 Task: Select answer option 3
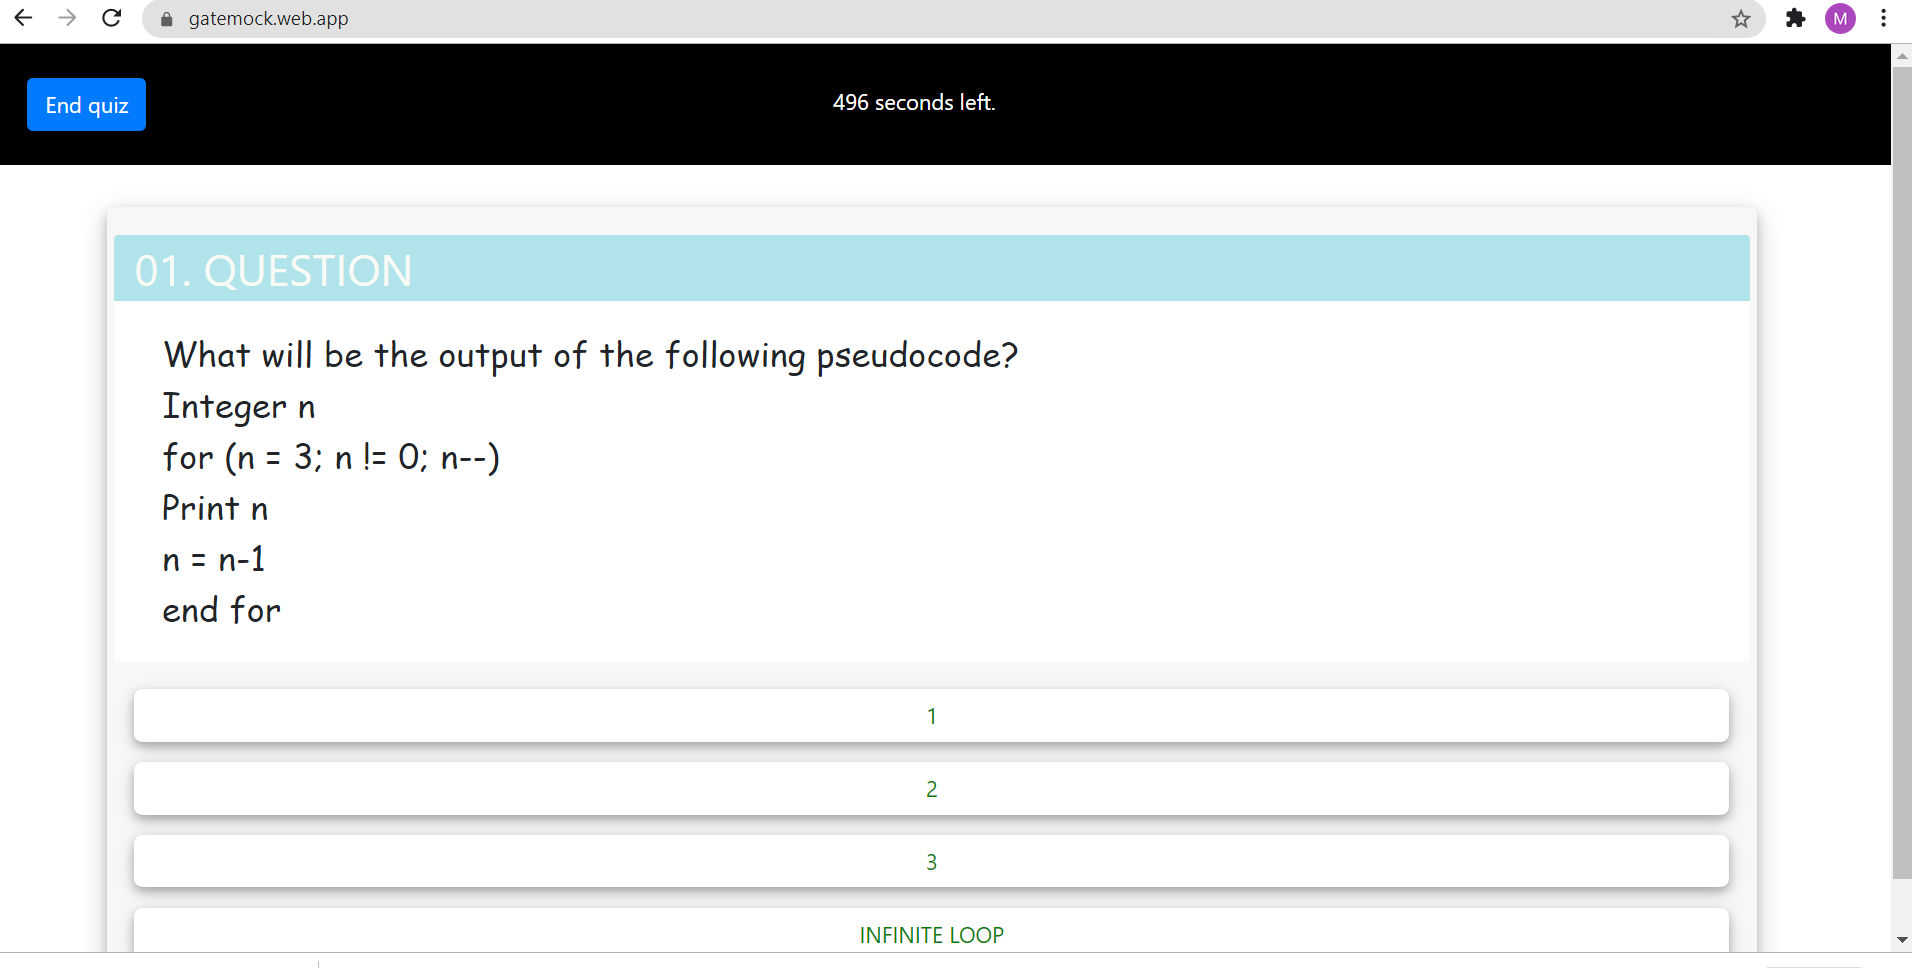[x=931, y=862]
